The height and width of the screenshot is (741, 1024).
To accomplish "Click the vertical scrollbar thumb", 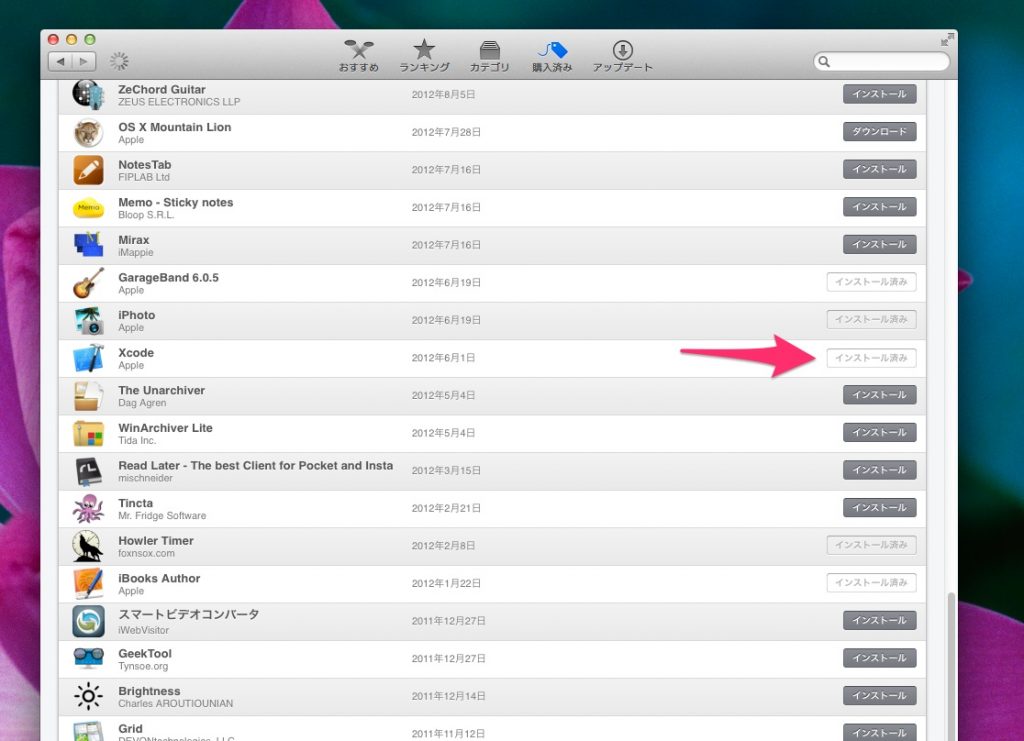I will [951, 666].
